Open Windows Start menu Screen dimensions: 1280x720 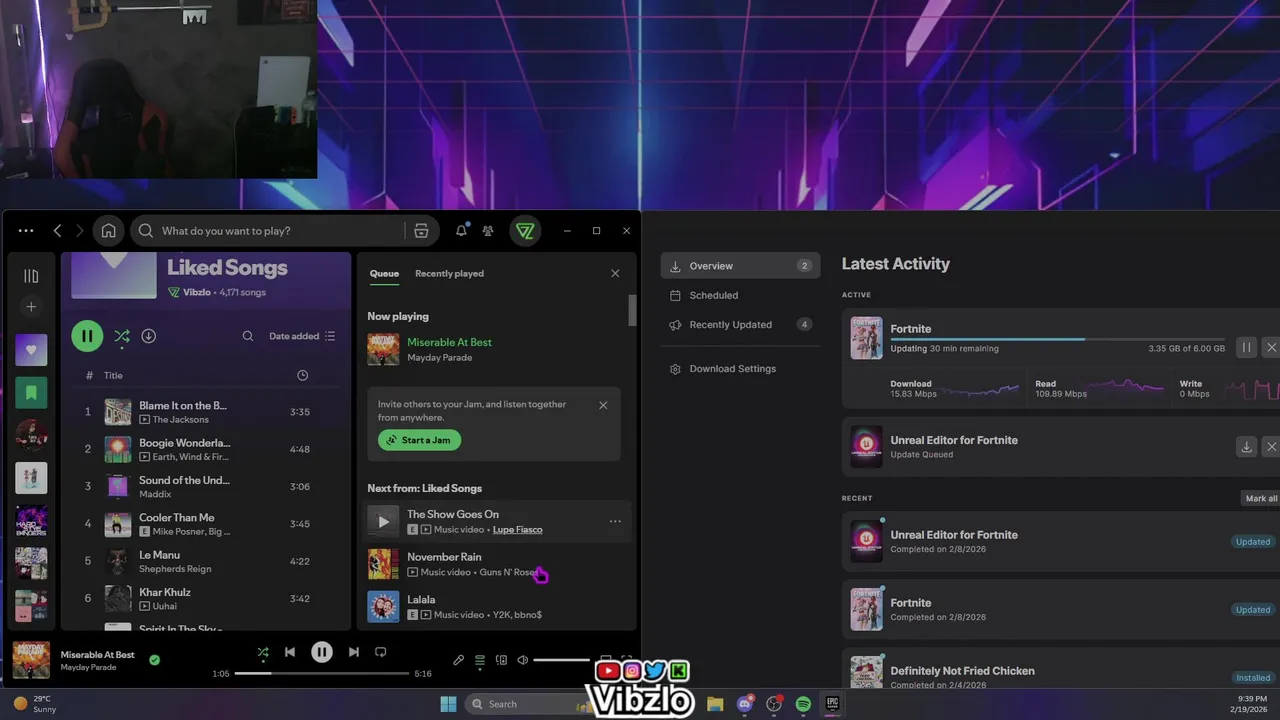(448, 704)
